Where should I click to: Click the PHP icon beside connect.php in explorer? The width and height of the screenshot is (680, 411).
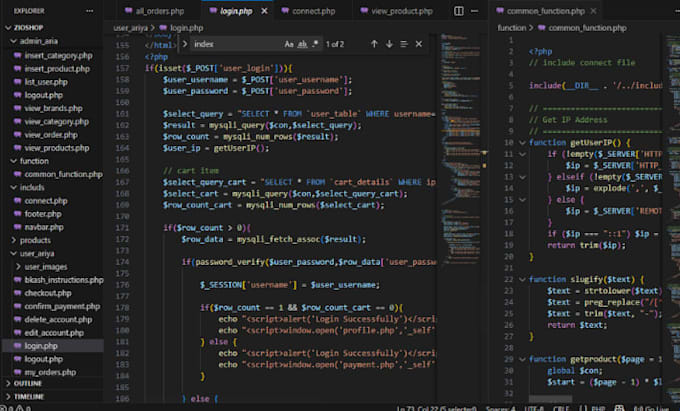pyautogui.click(x=17, y=201)
